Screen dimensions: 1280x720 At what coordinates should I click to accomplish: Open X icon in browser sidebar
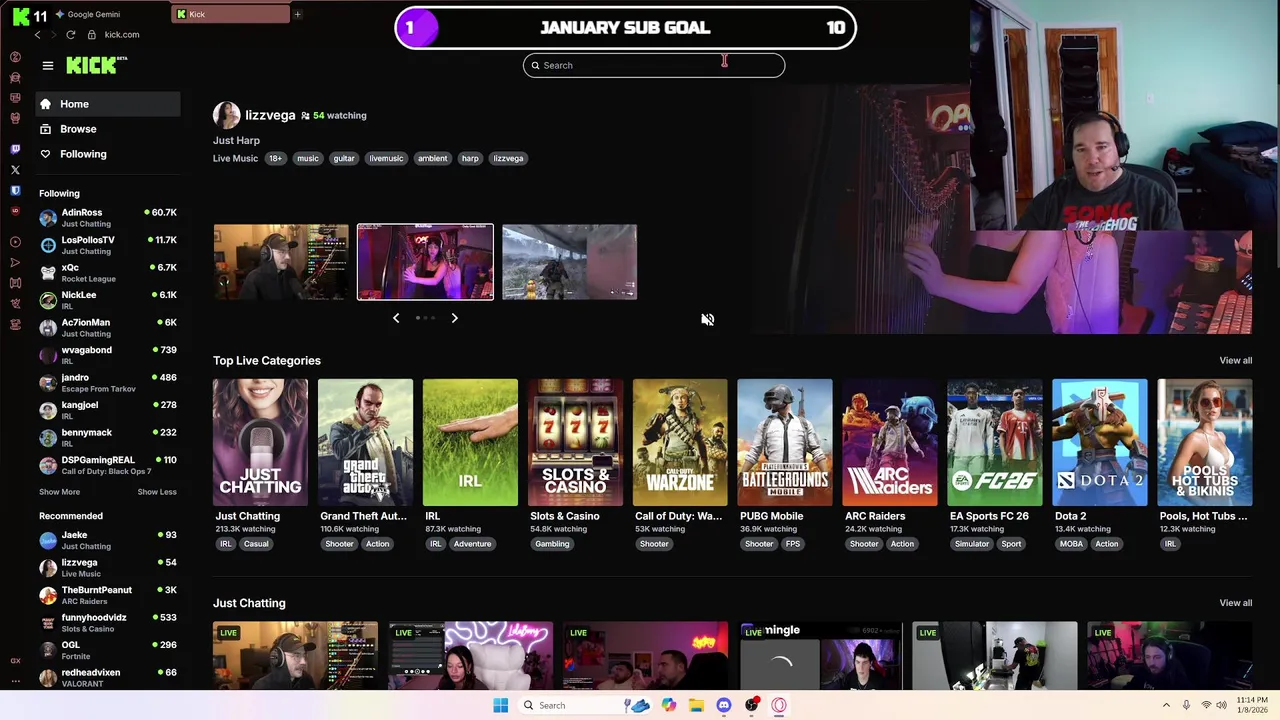pyautogui.click(x=15, y=170)
